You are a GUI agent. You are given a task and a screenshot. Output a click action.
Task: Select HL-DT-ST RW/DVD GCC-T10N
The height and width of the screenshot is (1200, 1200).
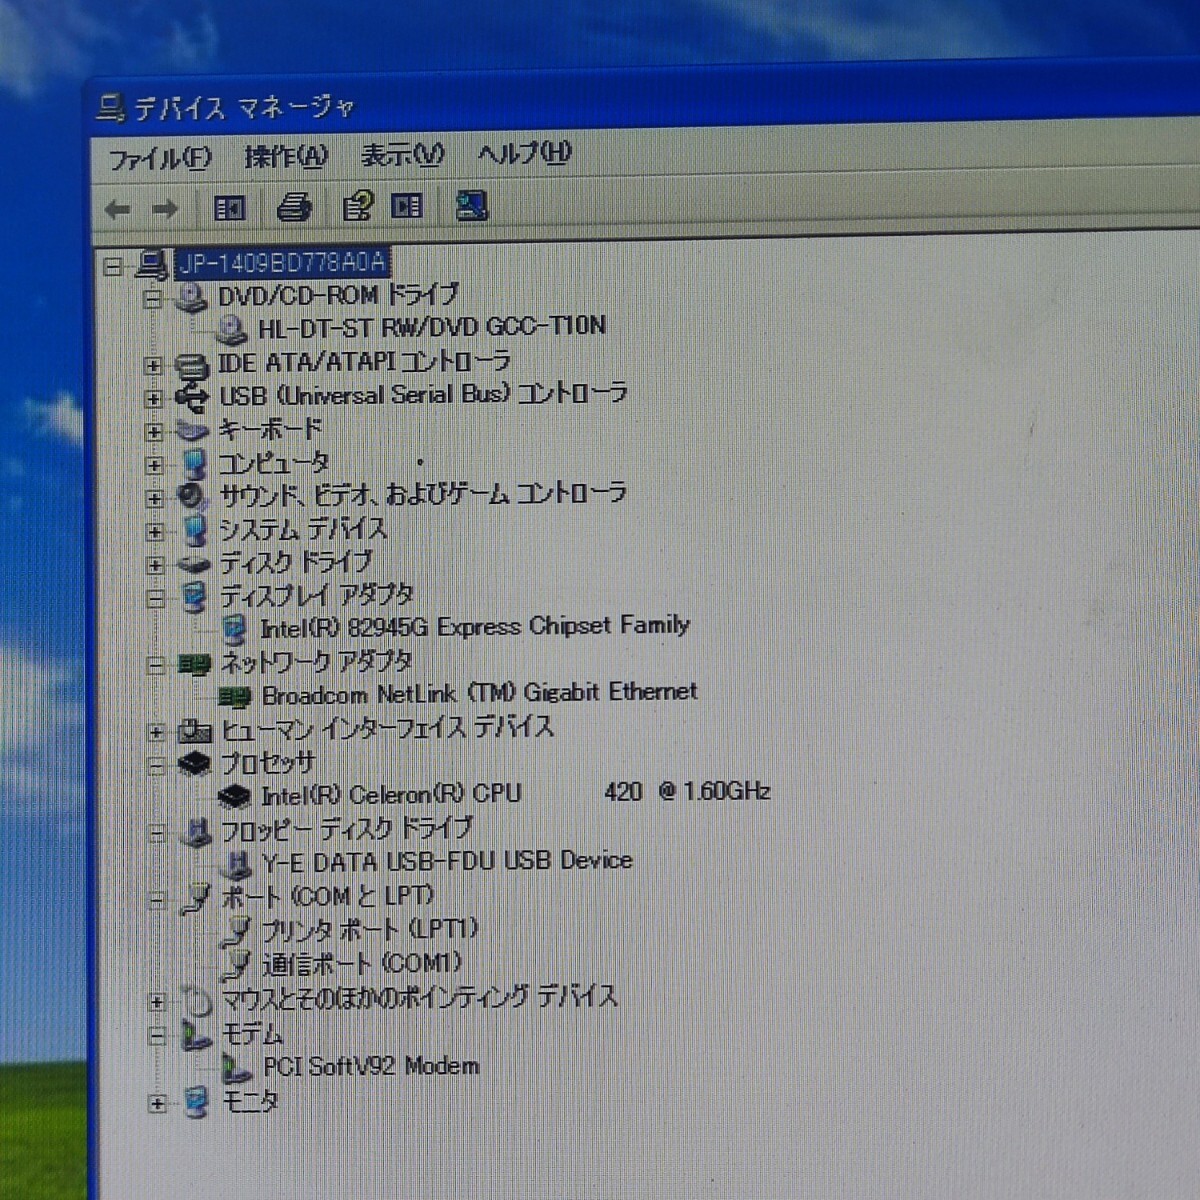click(432, 327)
